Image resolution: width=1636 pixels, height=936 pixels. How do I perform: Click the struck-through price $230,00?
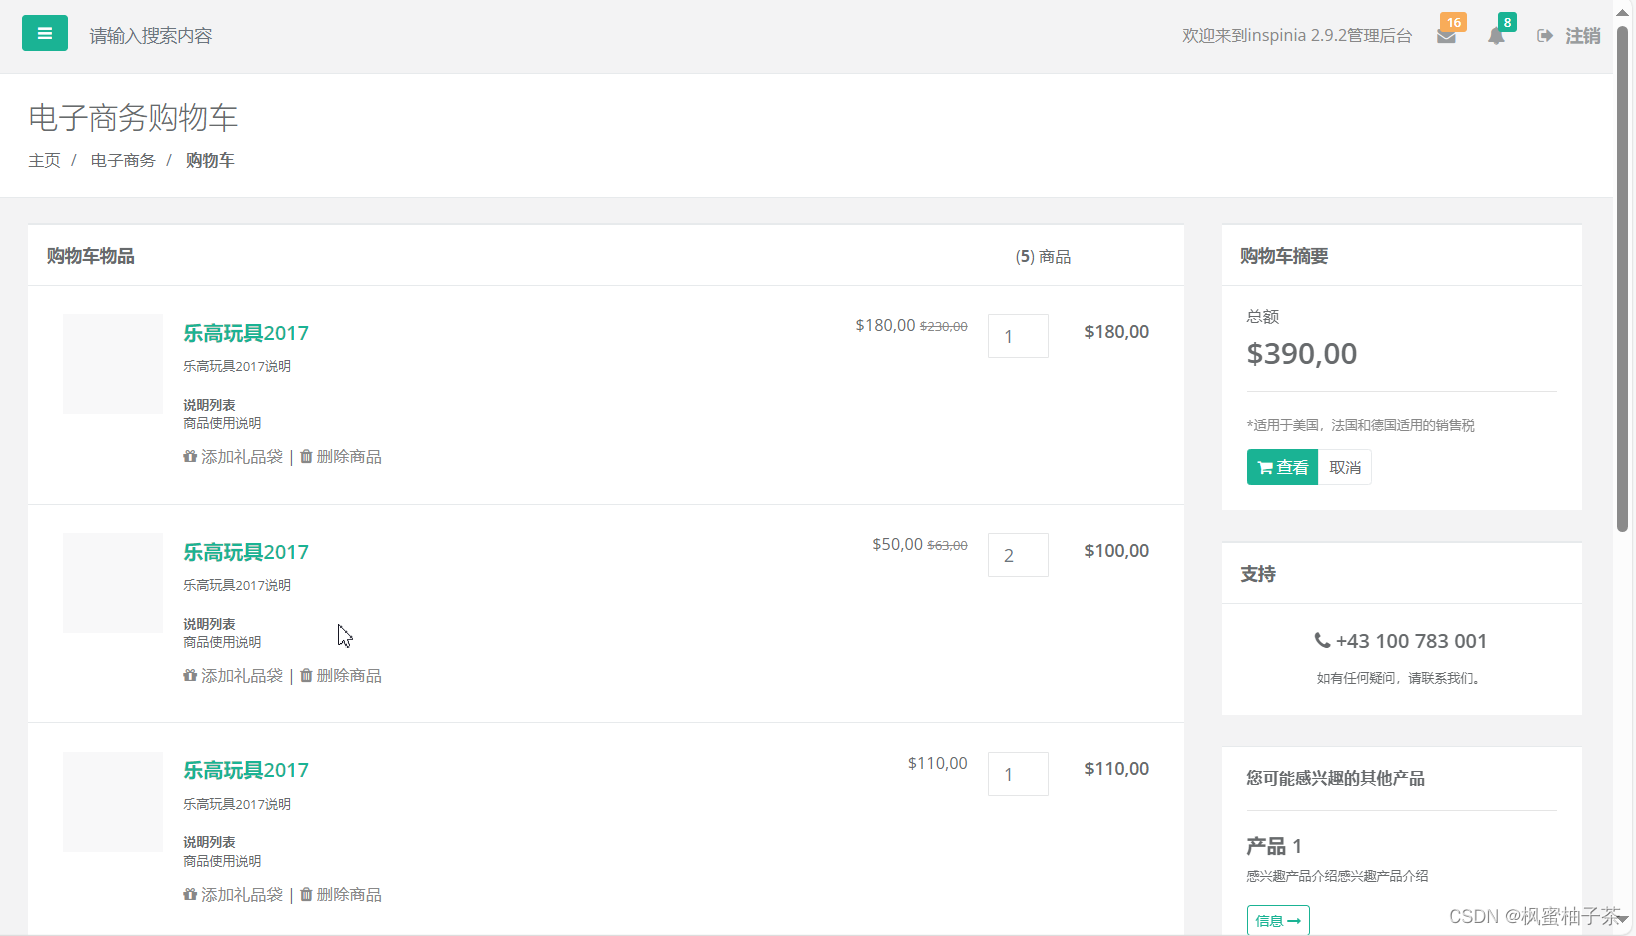(944, 326)
